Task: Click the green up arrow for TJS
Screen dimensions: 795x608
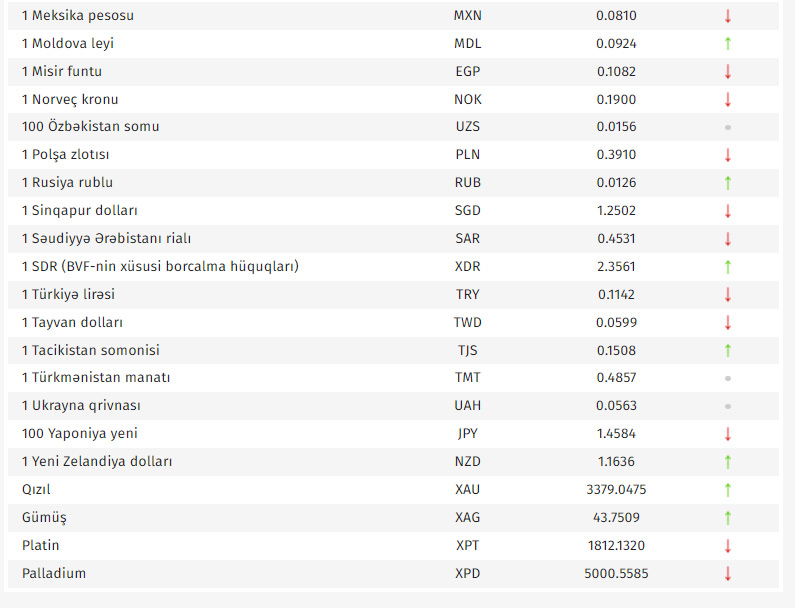Action: pyautogui.click(x=728, y=350)
